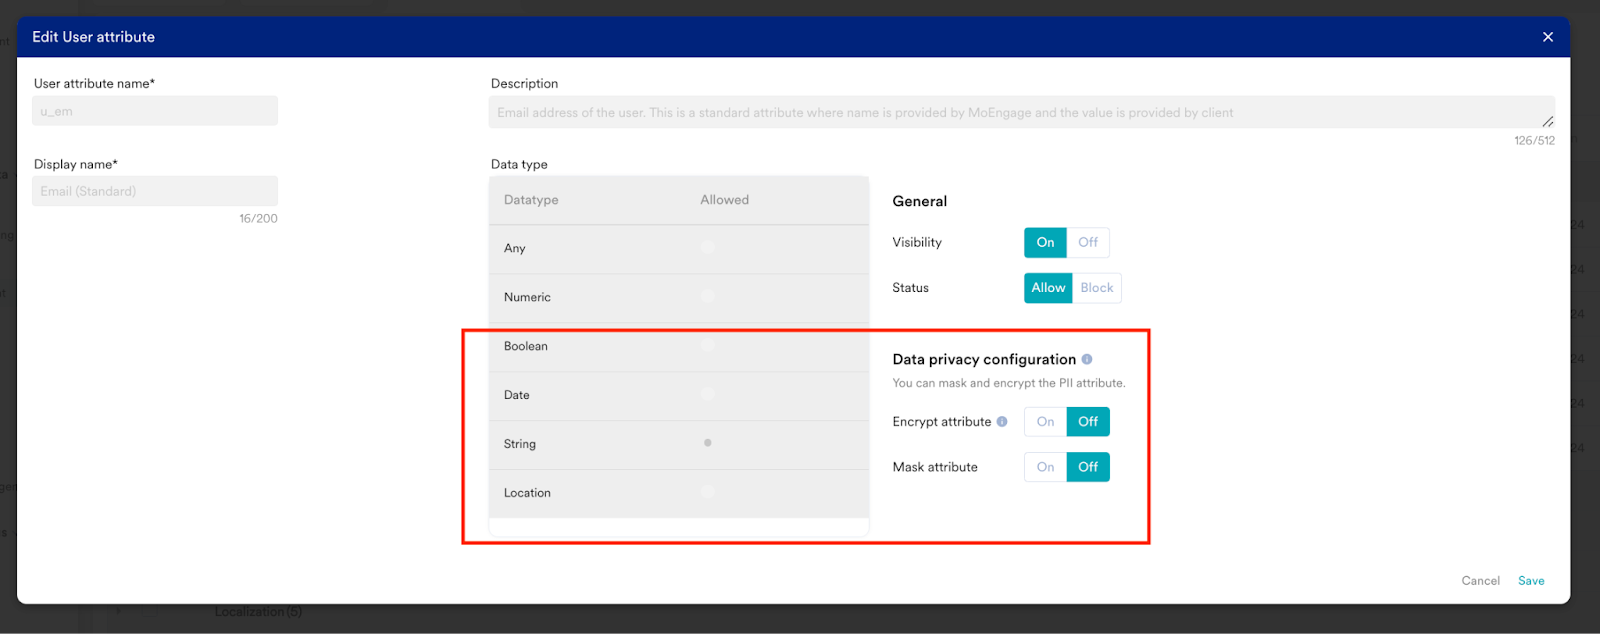Set Visibility toggle to On

click(1045, 243)
